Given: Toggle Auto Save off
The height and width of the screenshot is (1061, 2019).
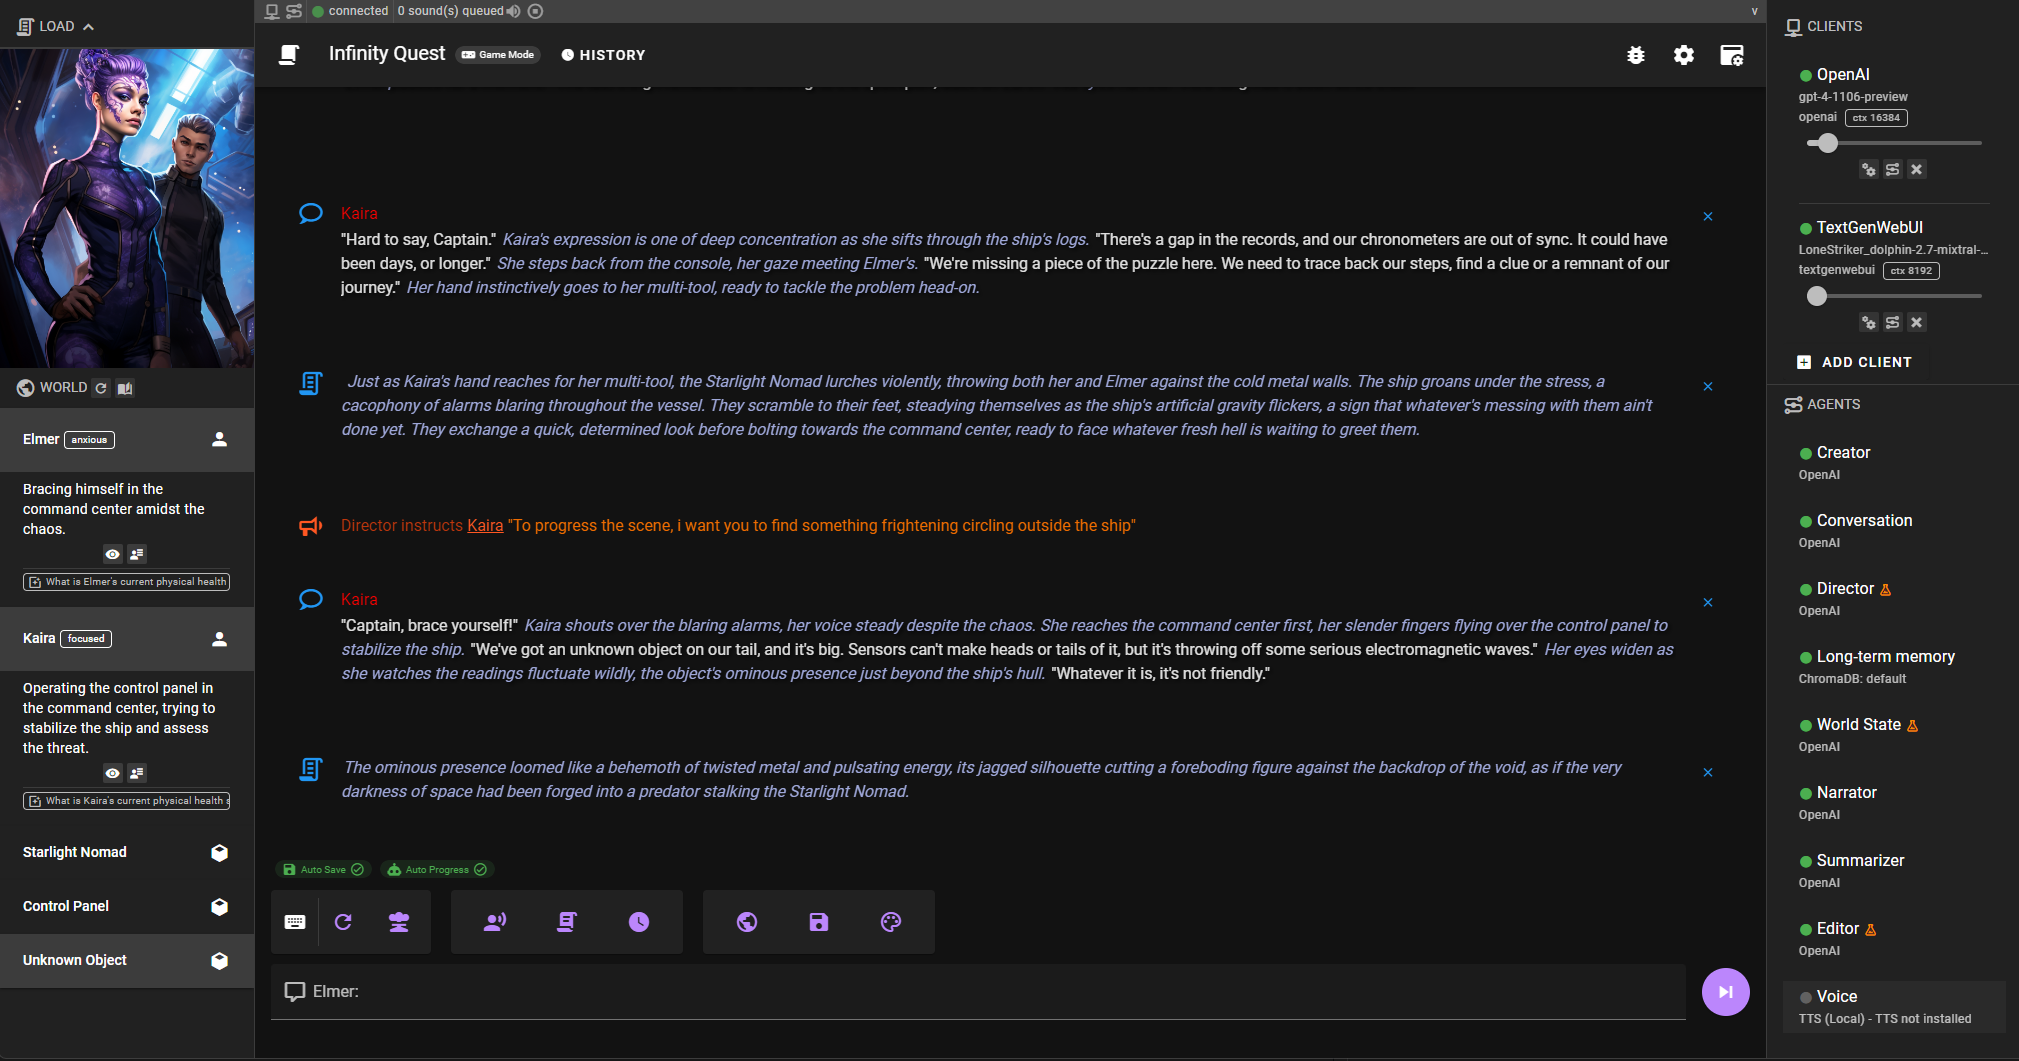Looking at the screenshot, I should pos(323,869).
